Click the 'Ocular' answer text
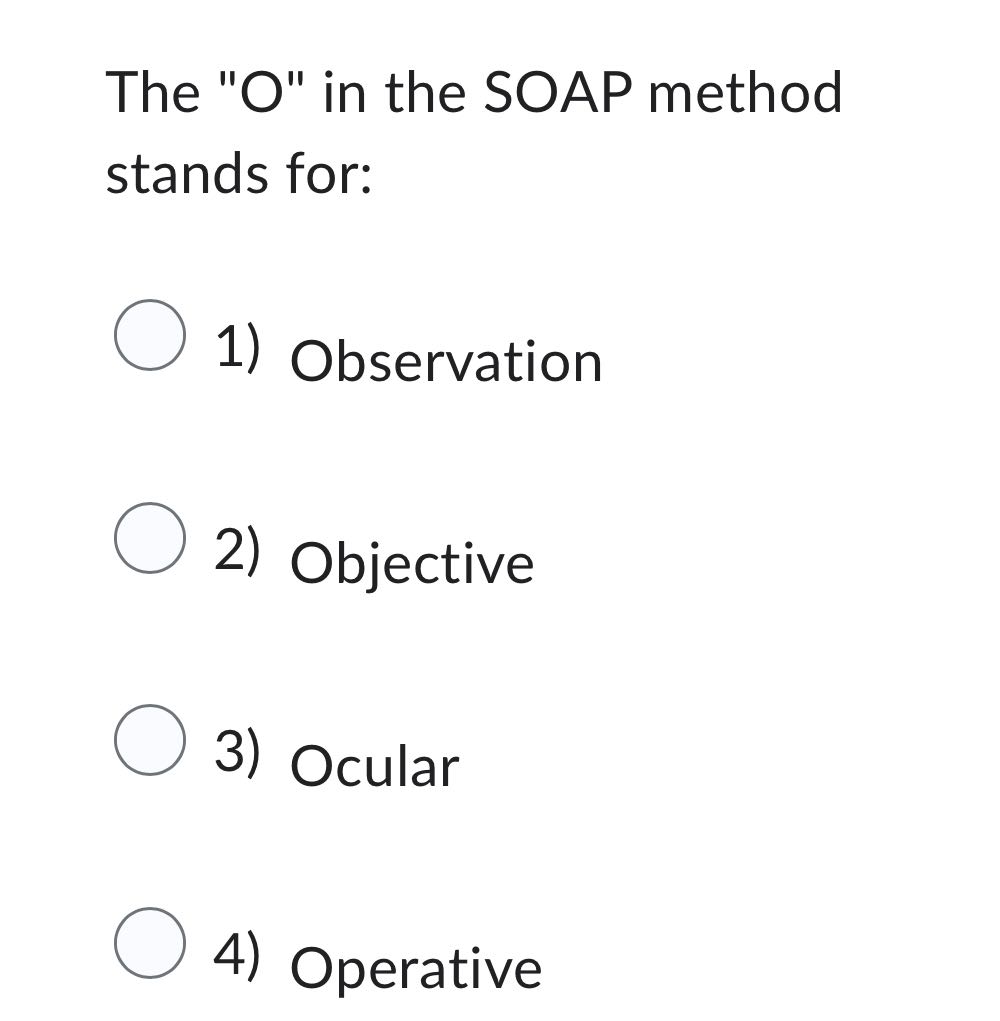1000x1021 pixels. pyautogui.click(x=374, y=766)
